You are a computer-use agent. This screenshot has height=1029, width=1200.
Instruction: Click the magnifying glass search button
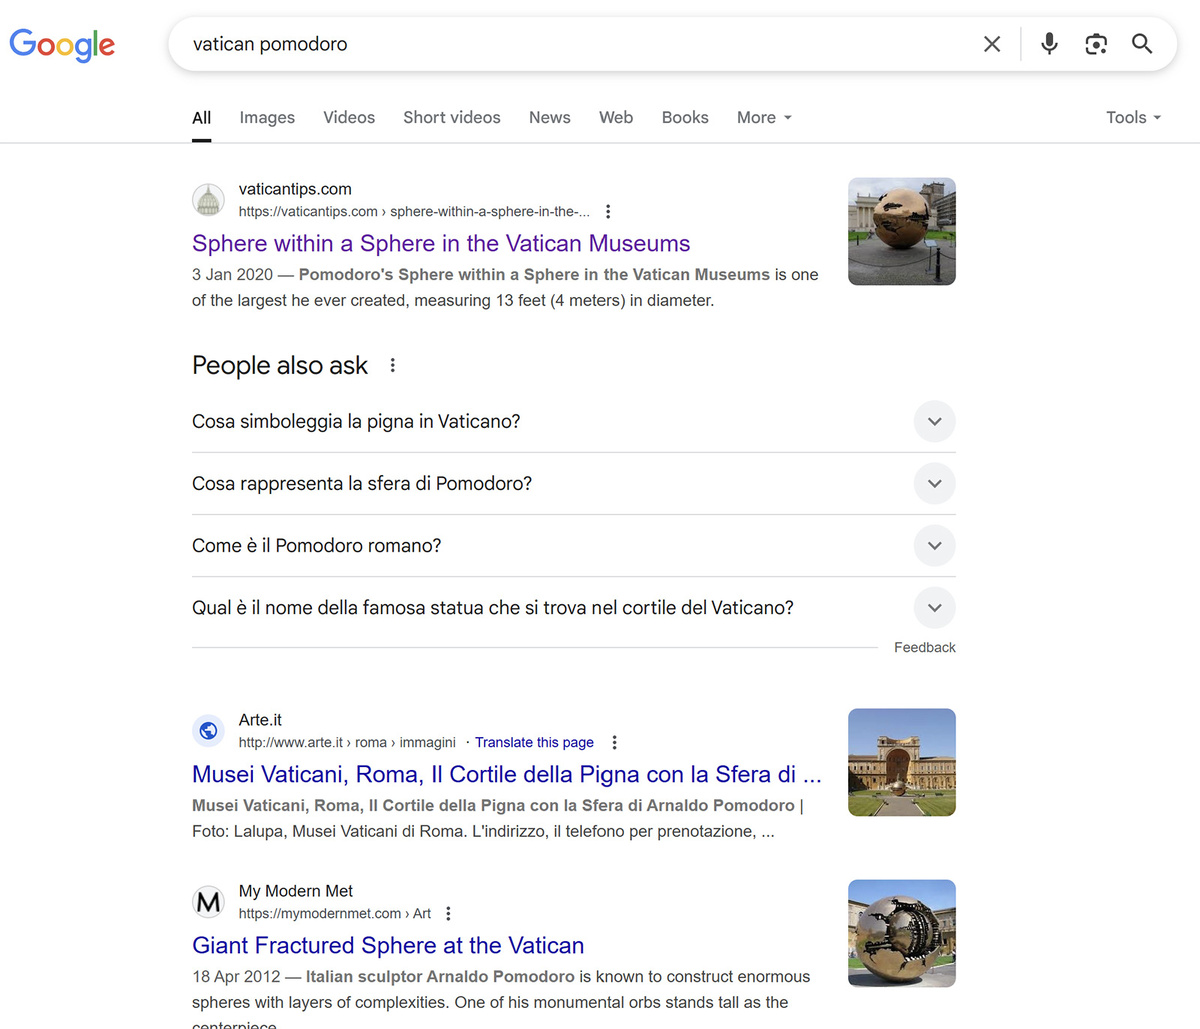1142,44
